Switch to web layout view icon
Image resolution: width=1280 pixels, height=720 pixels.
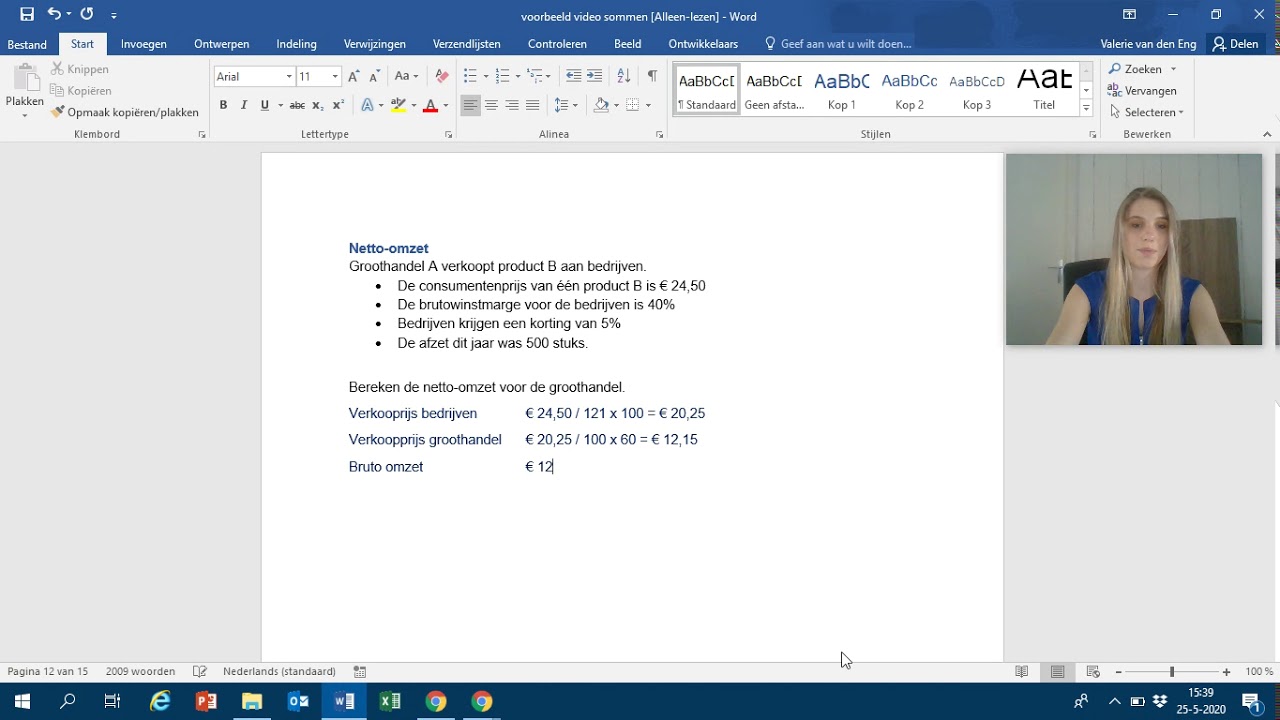click(1093, 672)
